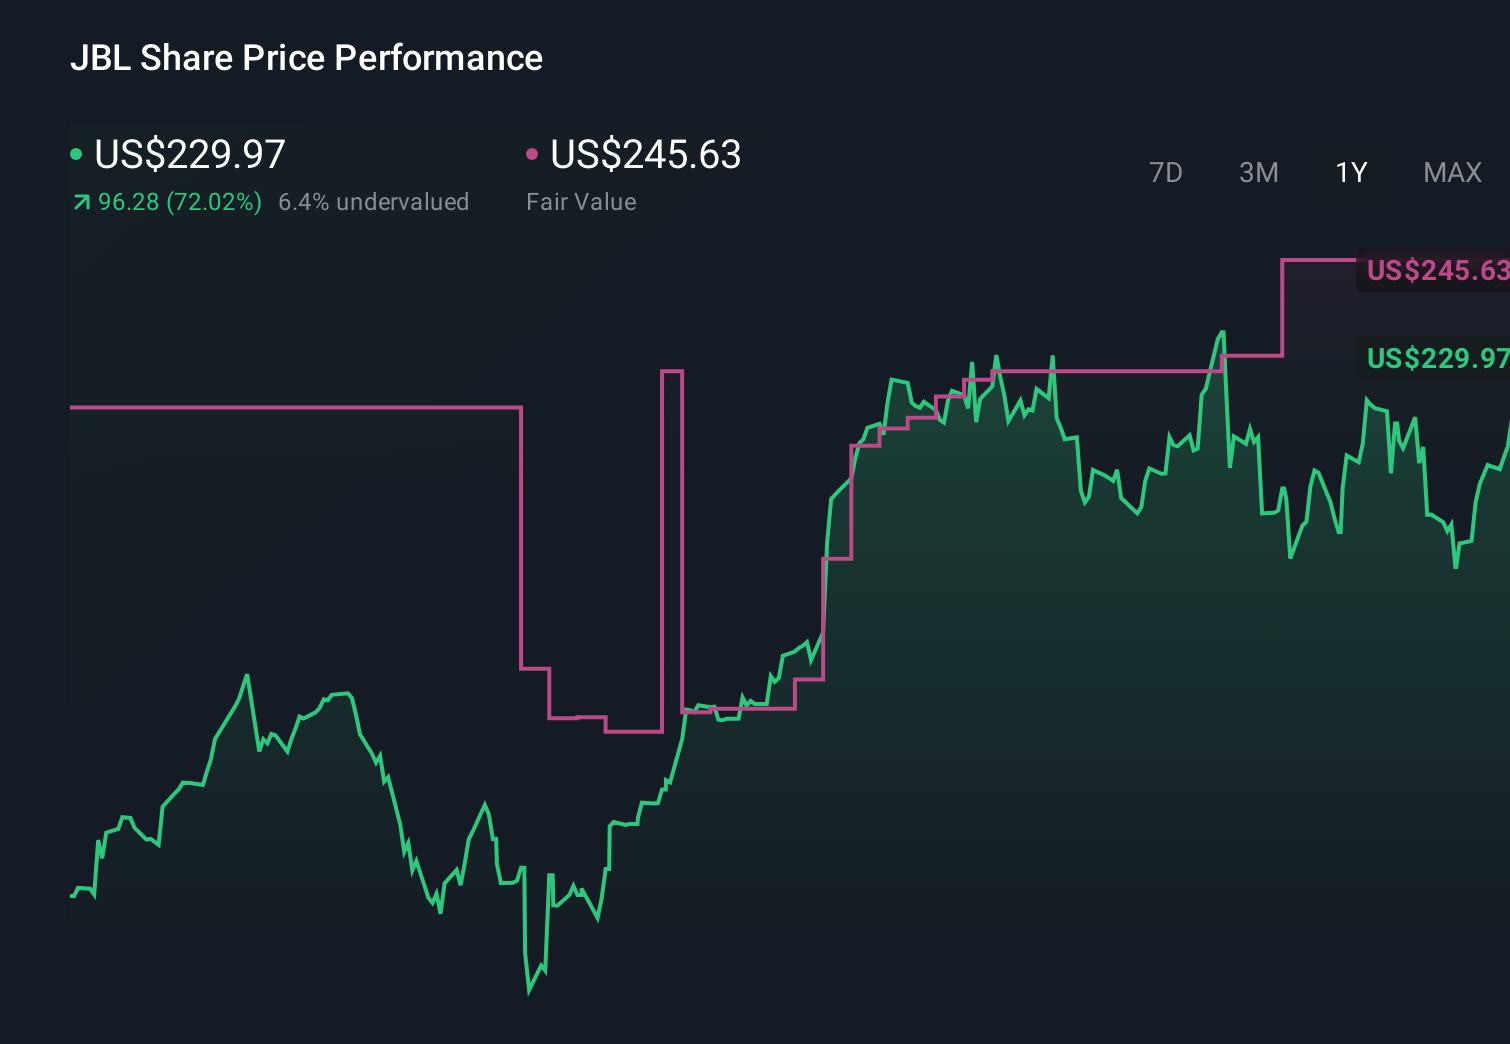Open the MAX time range view

pyautogui.click(x=1452, y=172)
